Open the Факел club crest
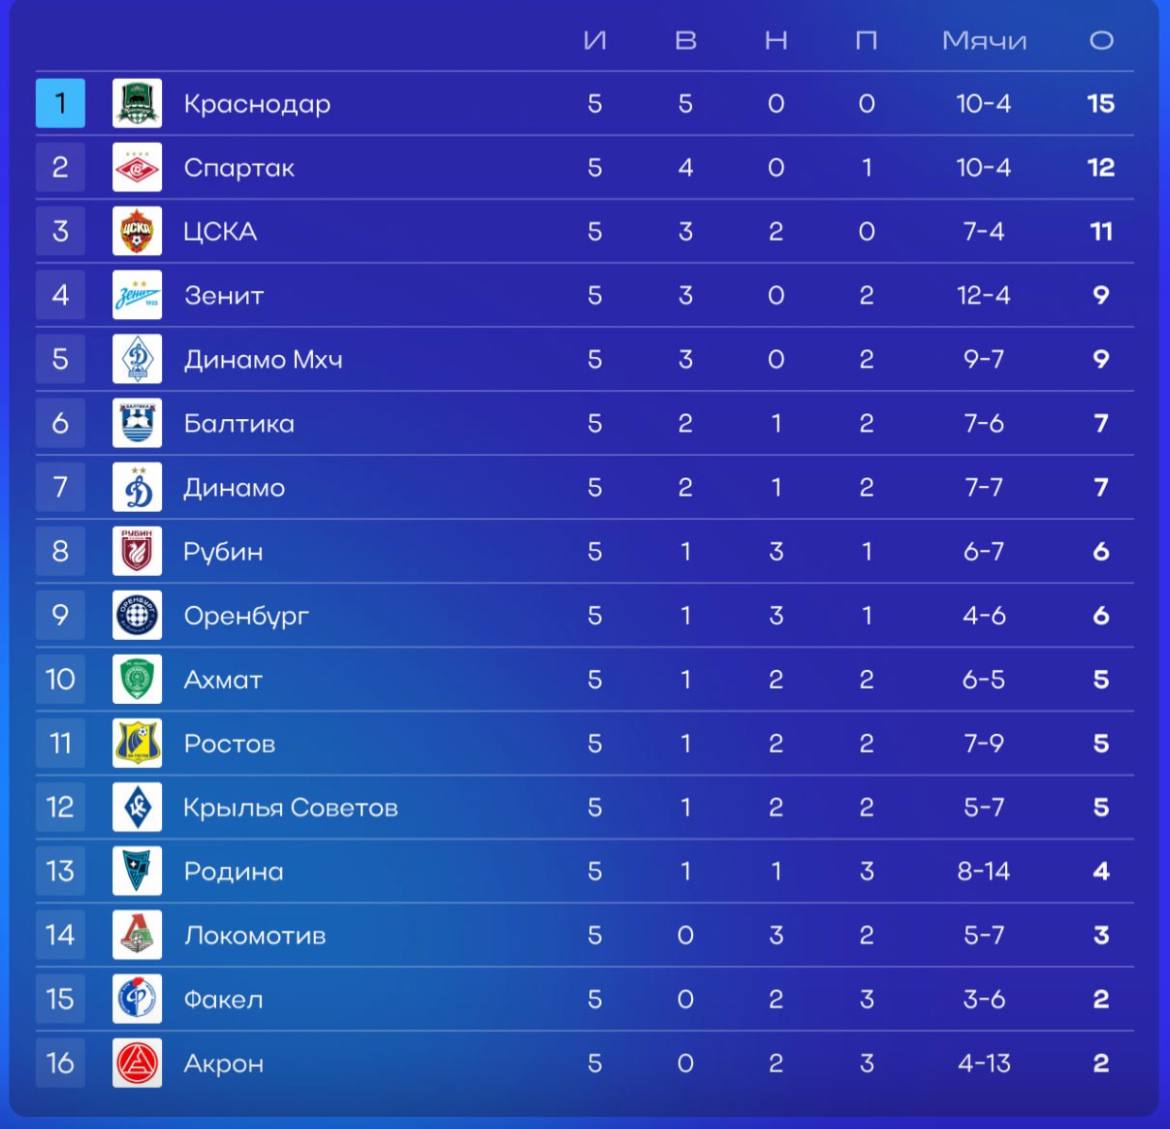Screen dimensions: 1170x1129 [x=137, y=999]
